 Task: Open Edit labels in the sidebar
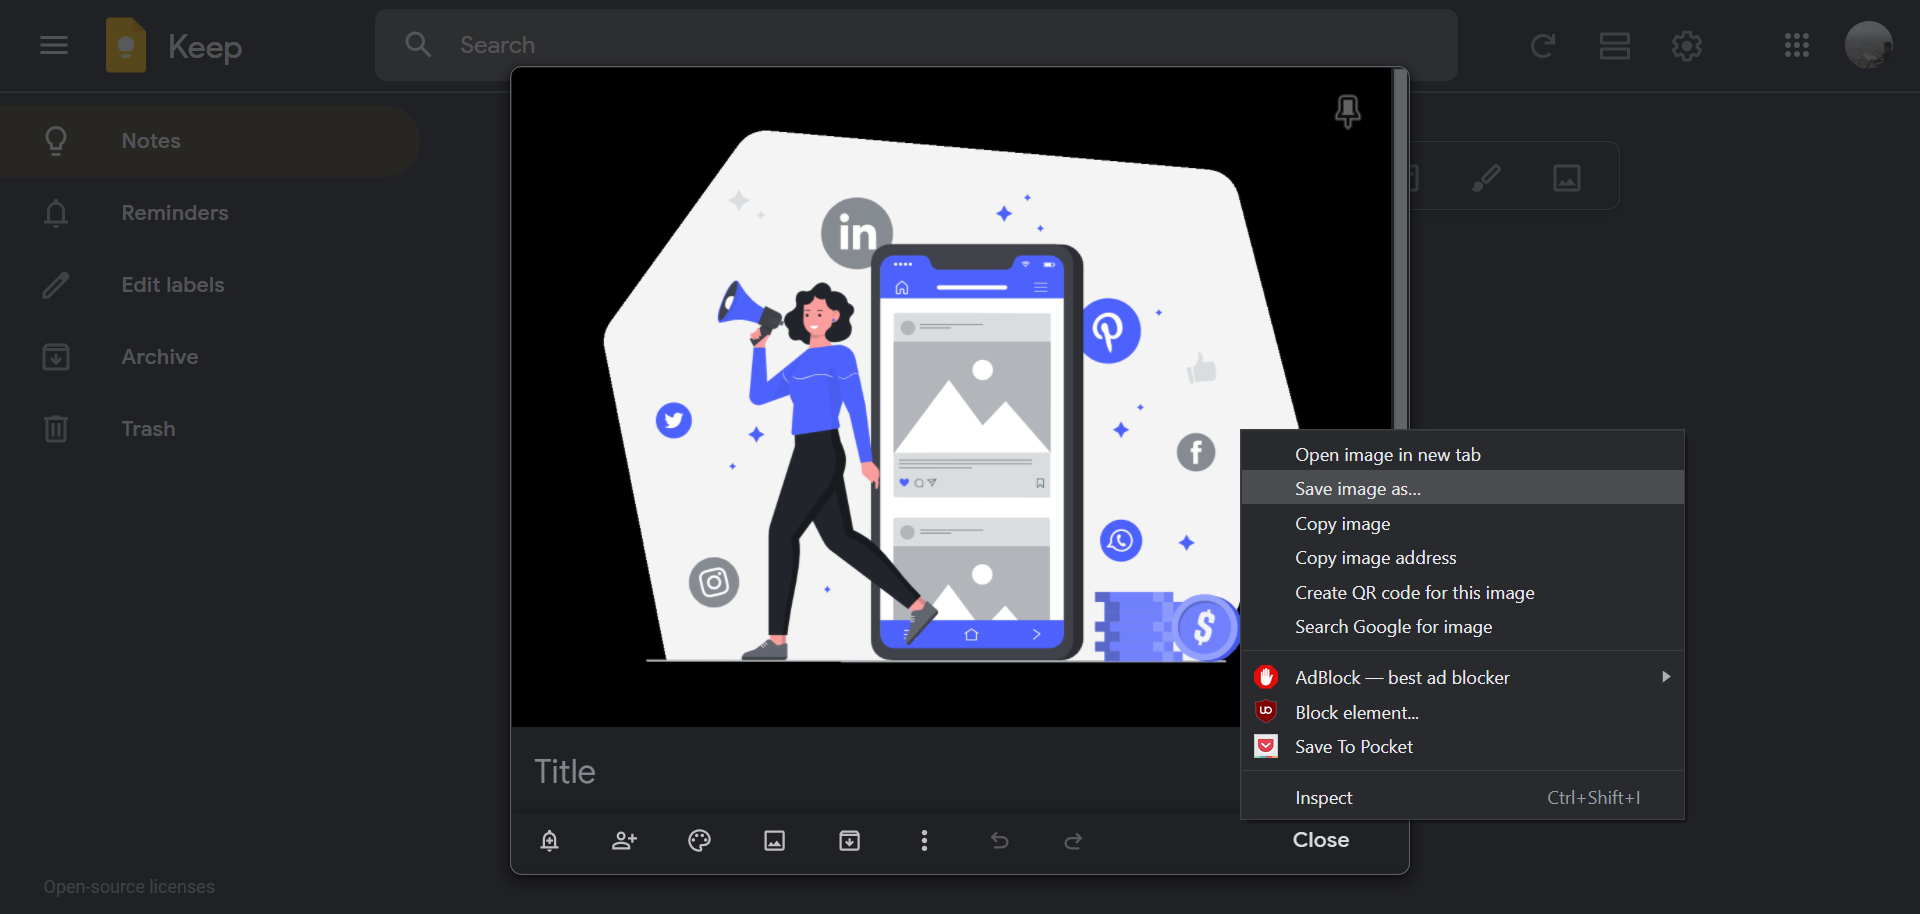coord(210,285)
